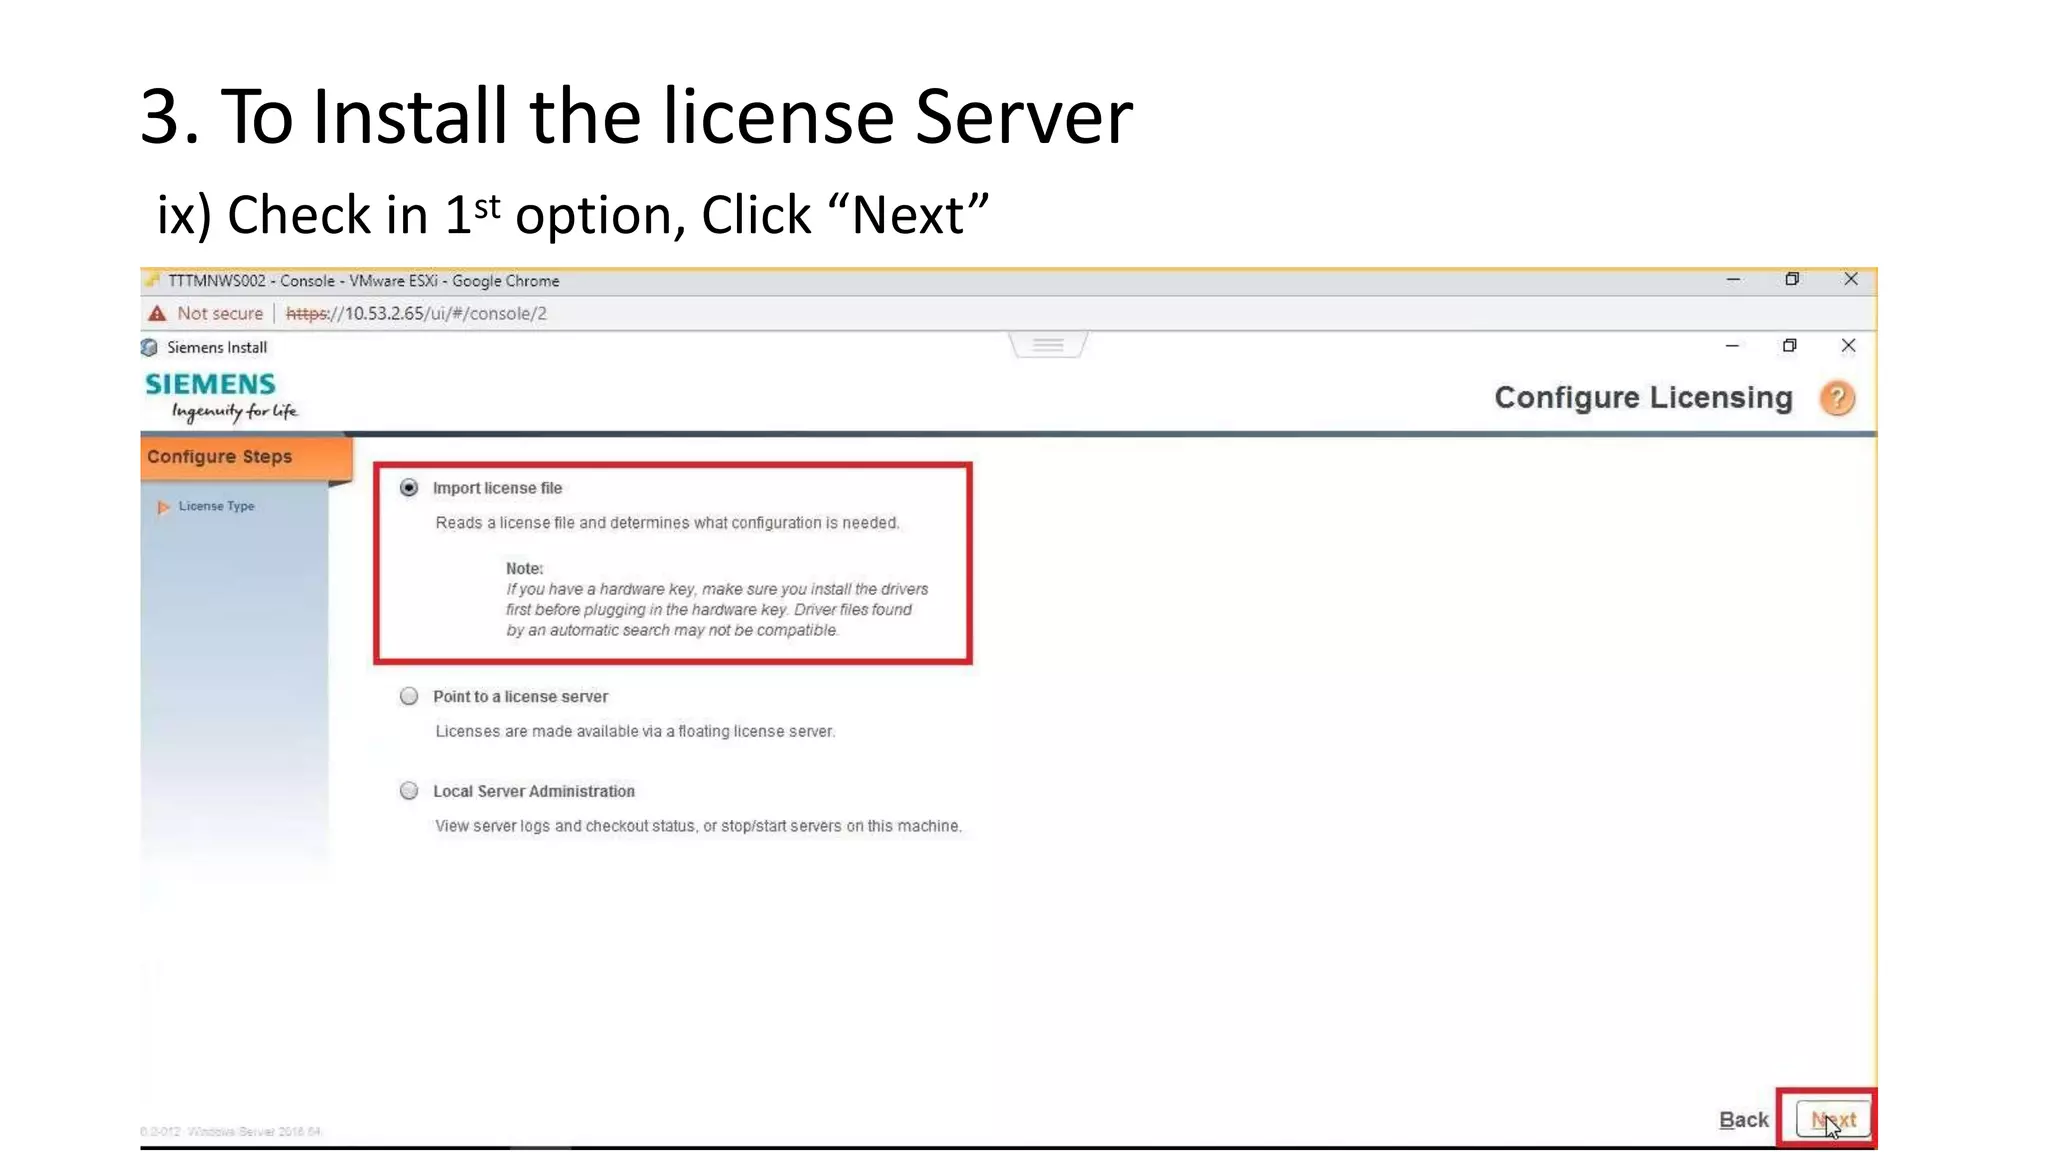Close the Chrome console window
This screenshot has height=1152, width=2048.
pos(1851,280)
